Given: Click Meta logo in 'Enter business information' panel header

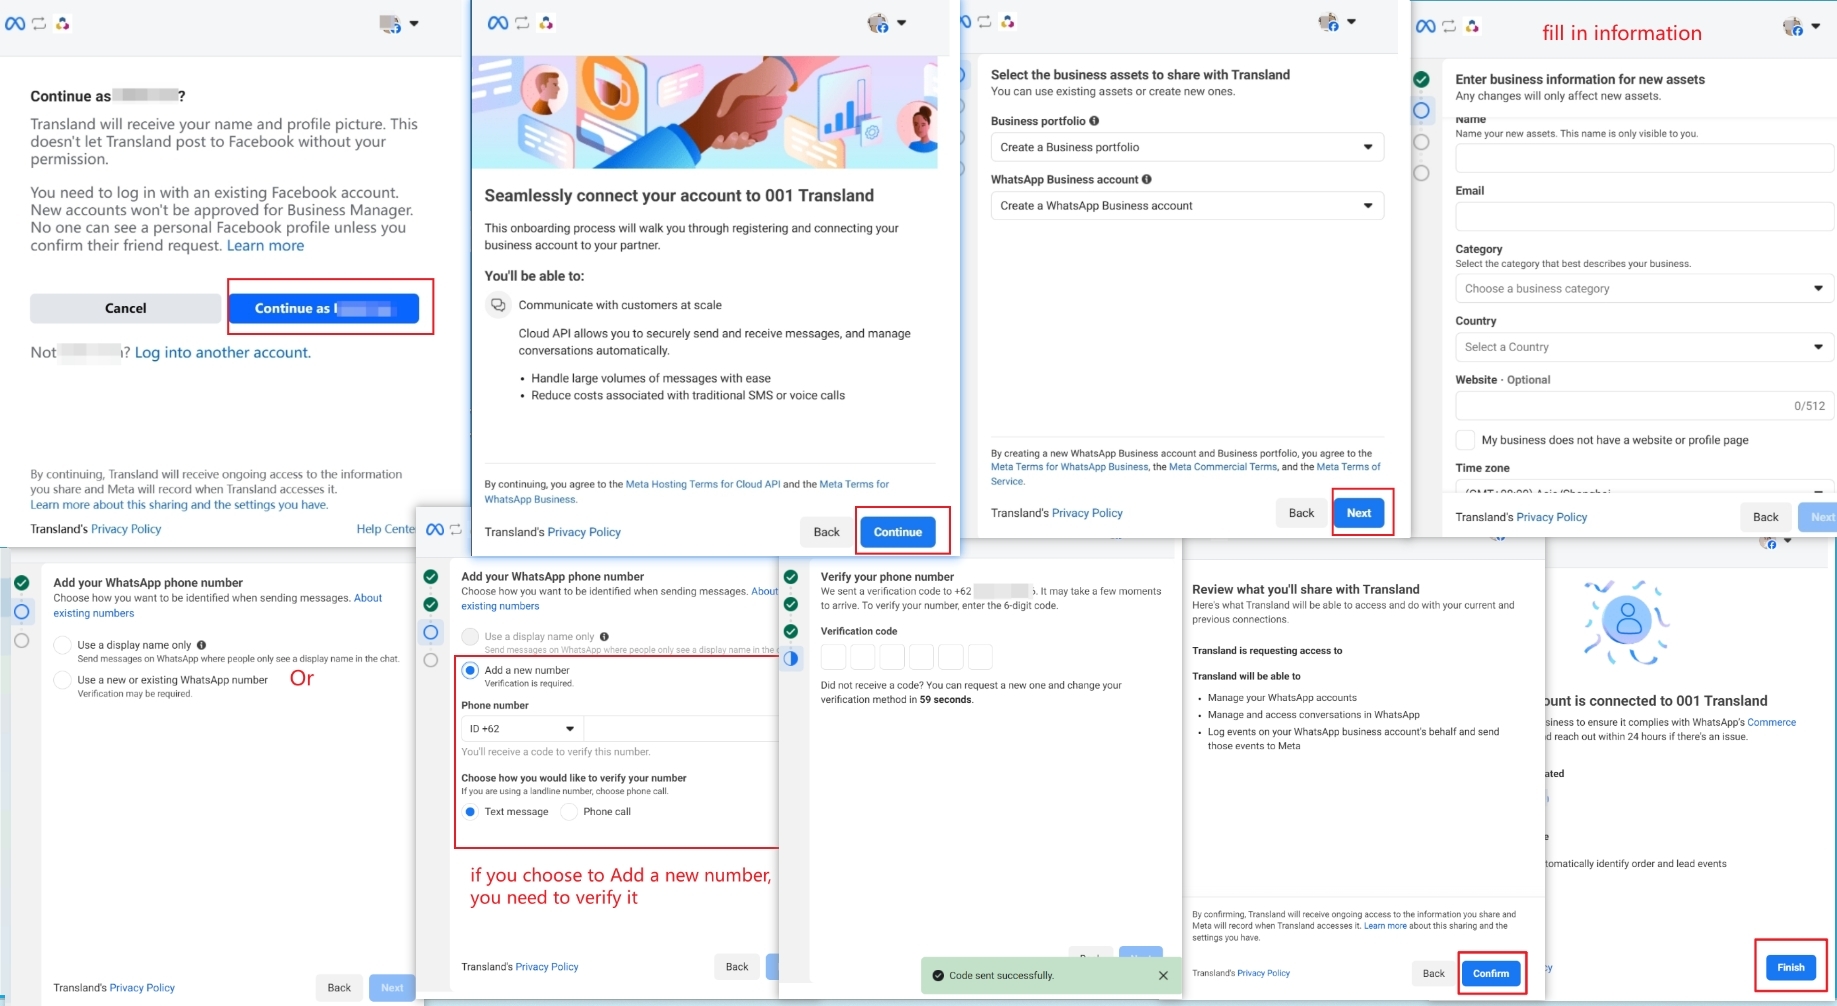Looking at the screenshot, I should 1426,26.
